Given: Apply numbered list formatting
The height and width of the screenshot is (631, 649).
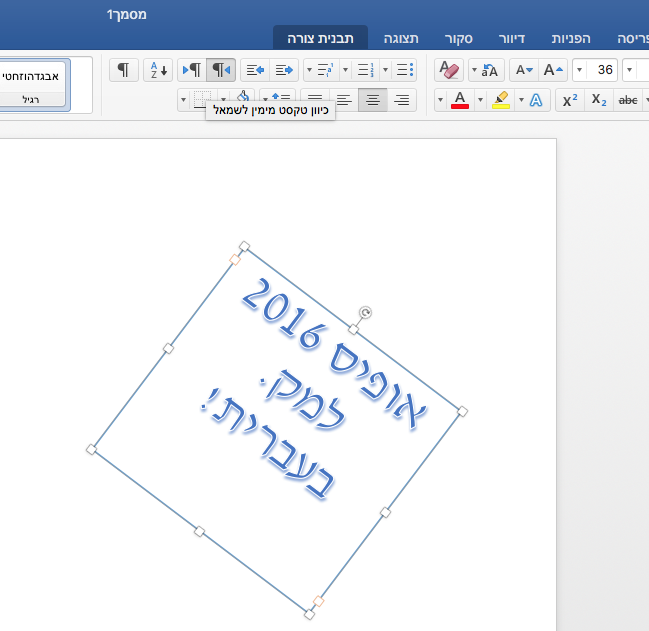Looking at the screenshot, I should point(365,70).
